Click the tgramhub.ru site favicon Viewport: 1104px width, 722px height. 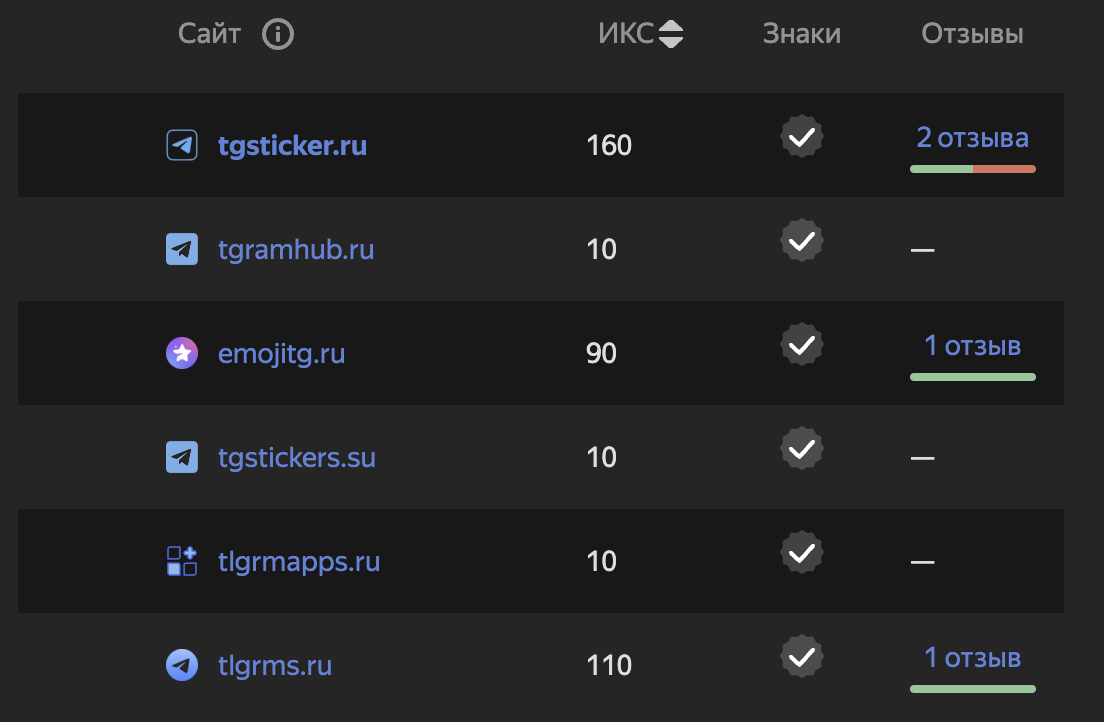point(182,249)
